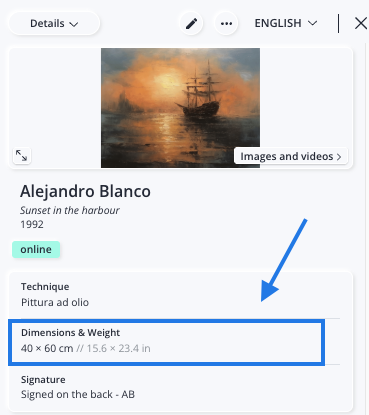Click the ship painting thumbnail
This screenshot has height=415, width=369.
180,108
